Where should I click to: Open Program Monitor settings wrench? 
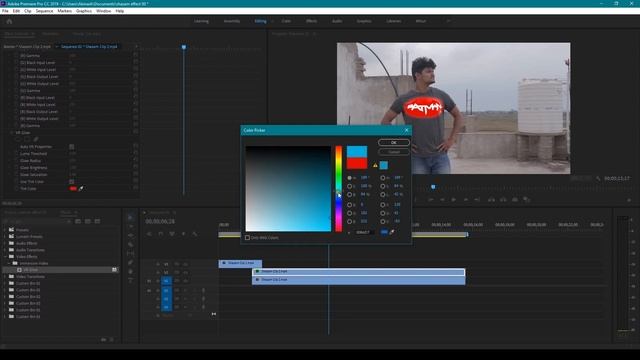point(598,178)
